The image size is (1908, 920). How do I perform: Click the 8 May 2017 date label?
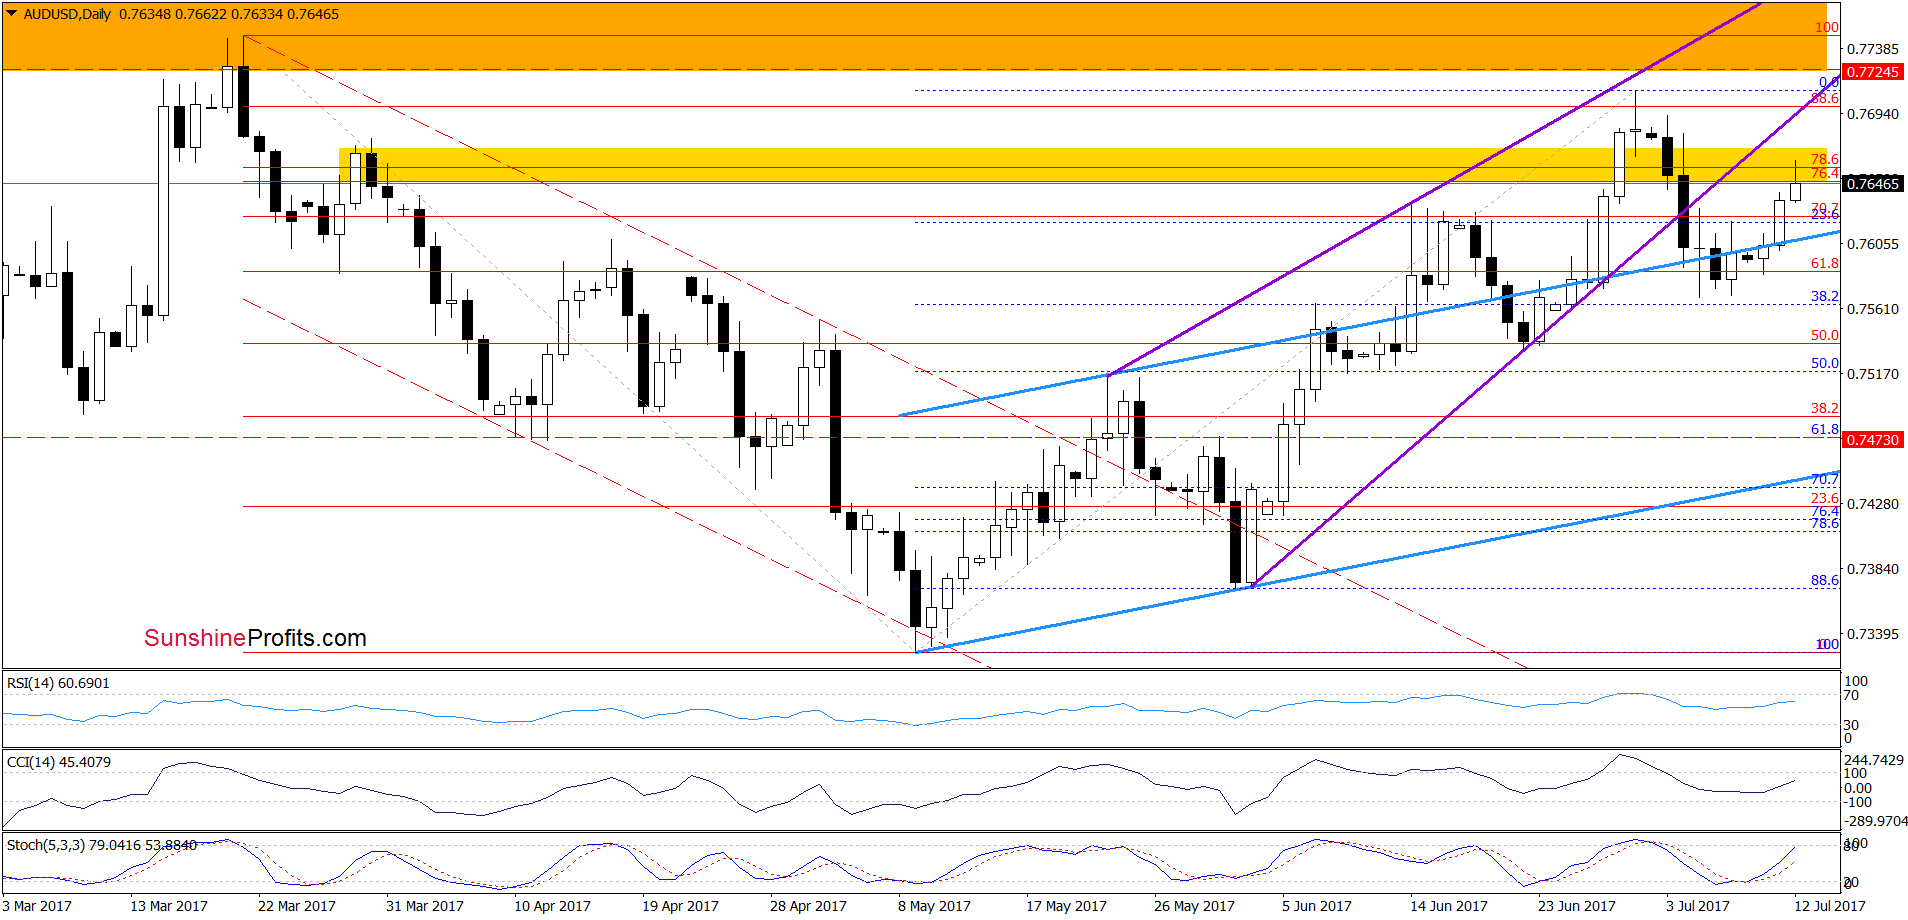pos(934,906)
